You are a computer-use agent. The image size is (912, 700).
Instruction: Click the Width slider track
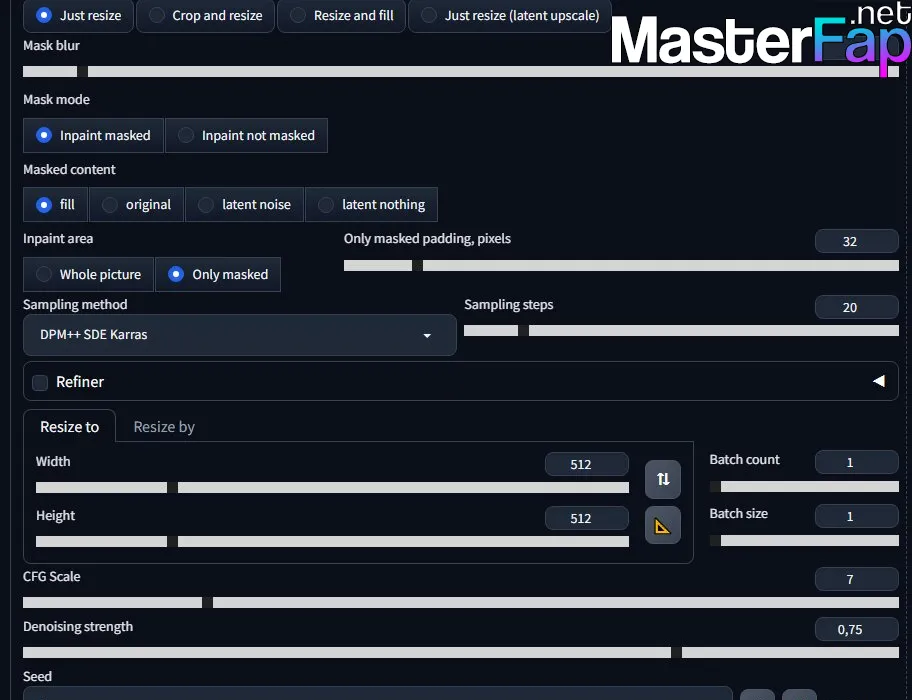(x=332, y=487)
